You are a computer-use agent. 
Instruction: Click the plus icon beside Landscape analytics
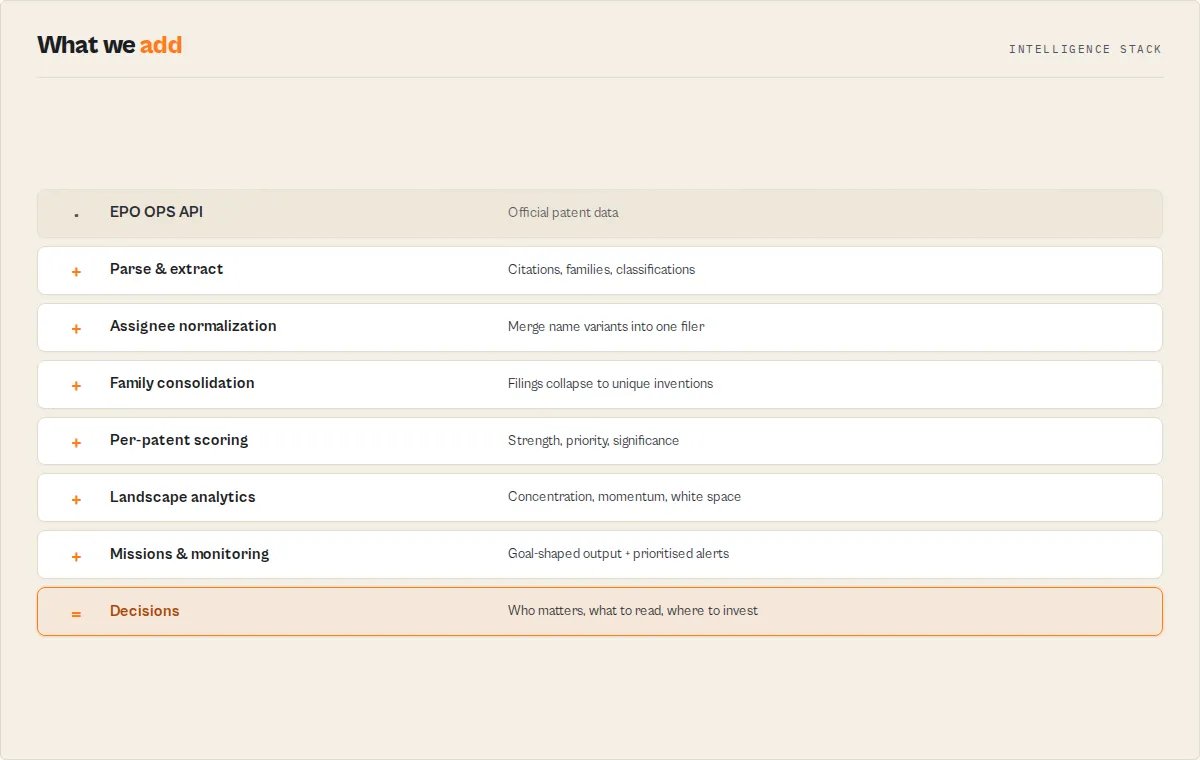pos(76,499)
